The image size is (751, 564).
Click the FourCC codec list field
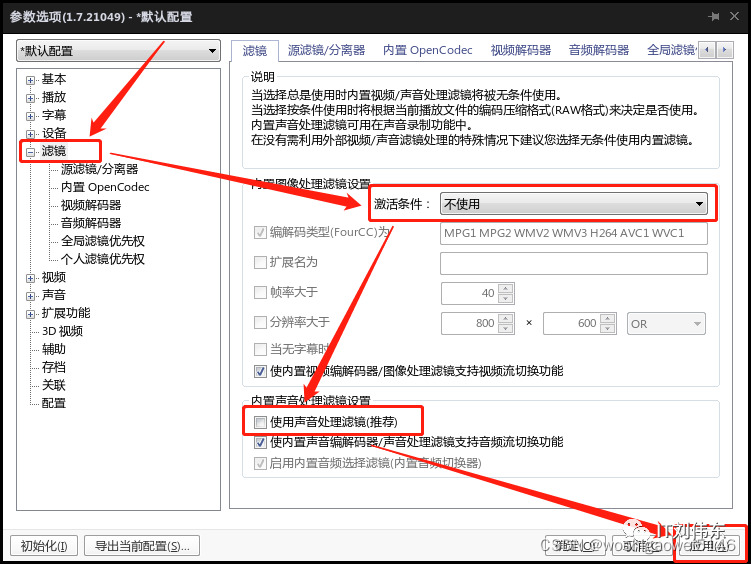574,234
